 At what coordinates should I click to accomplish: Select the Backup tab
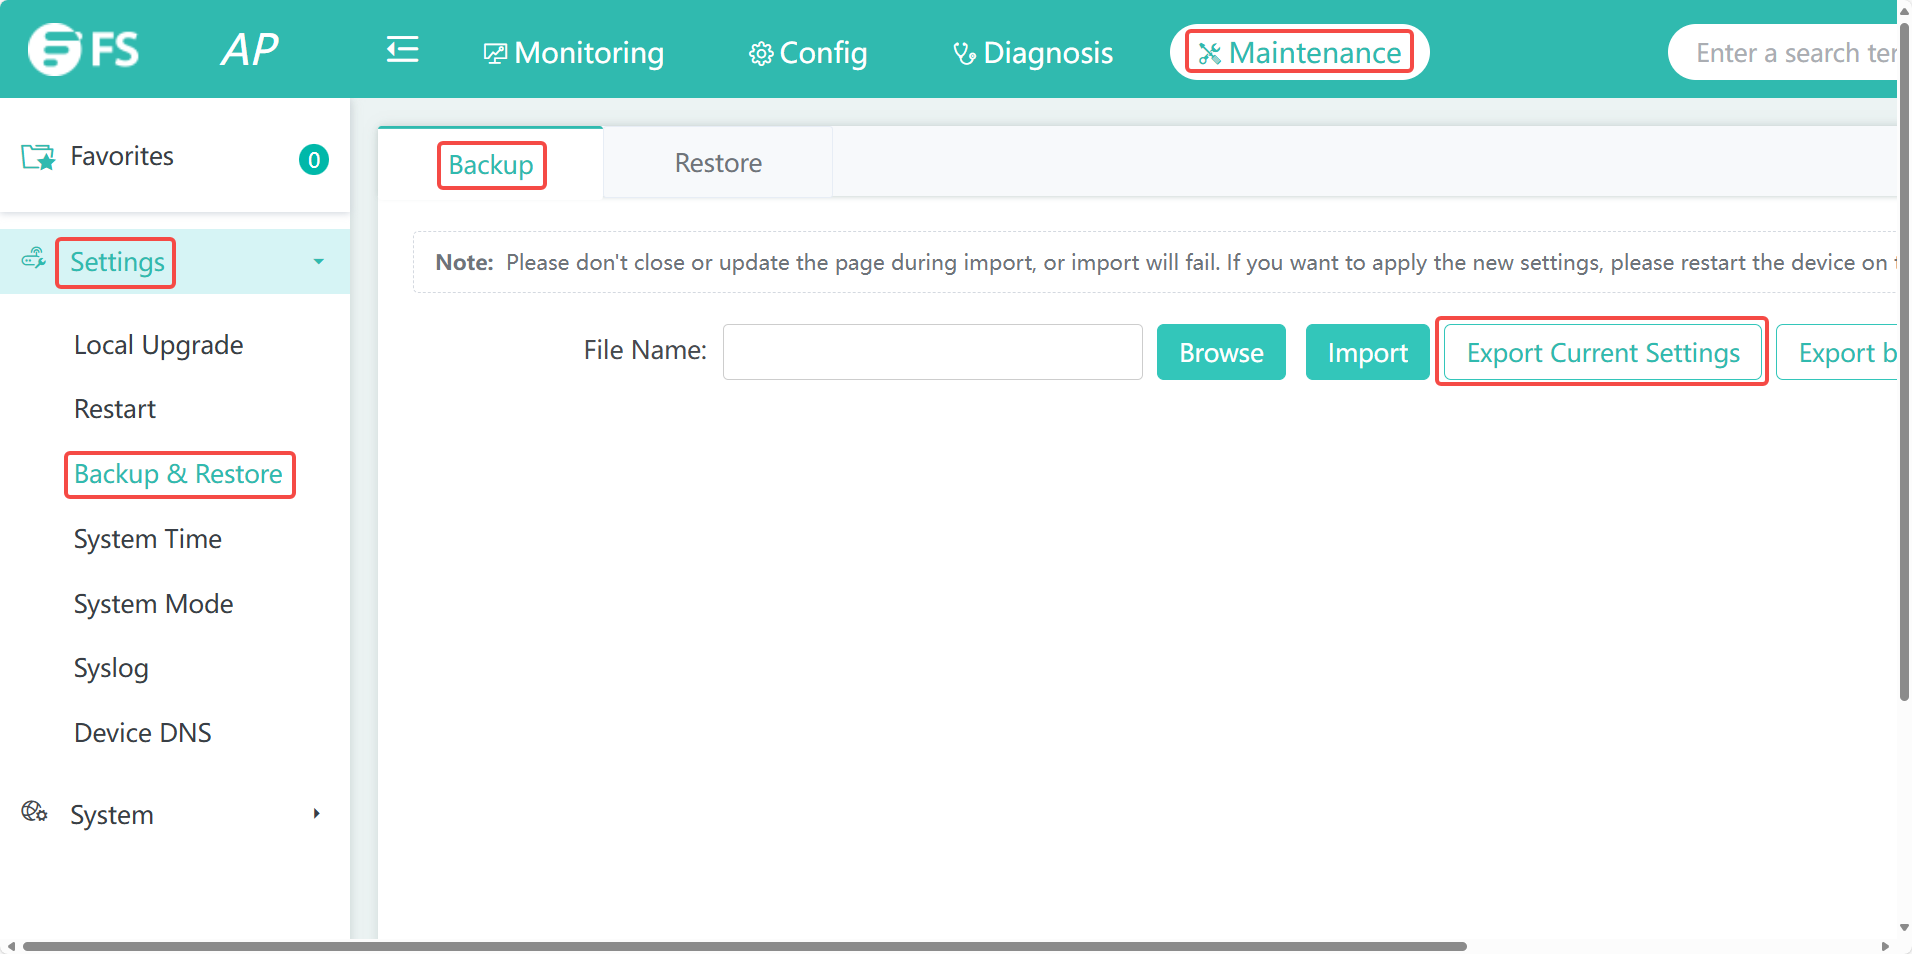click(491, 165)
